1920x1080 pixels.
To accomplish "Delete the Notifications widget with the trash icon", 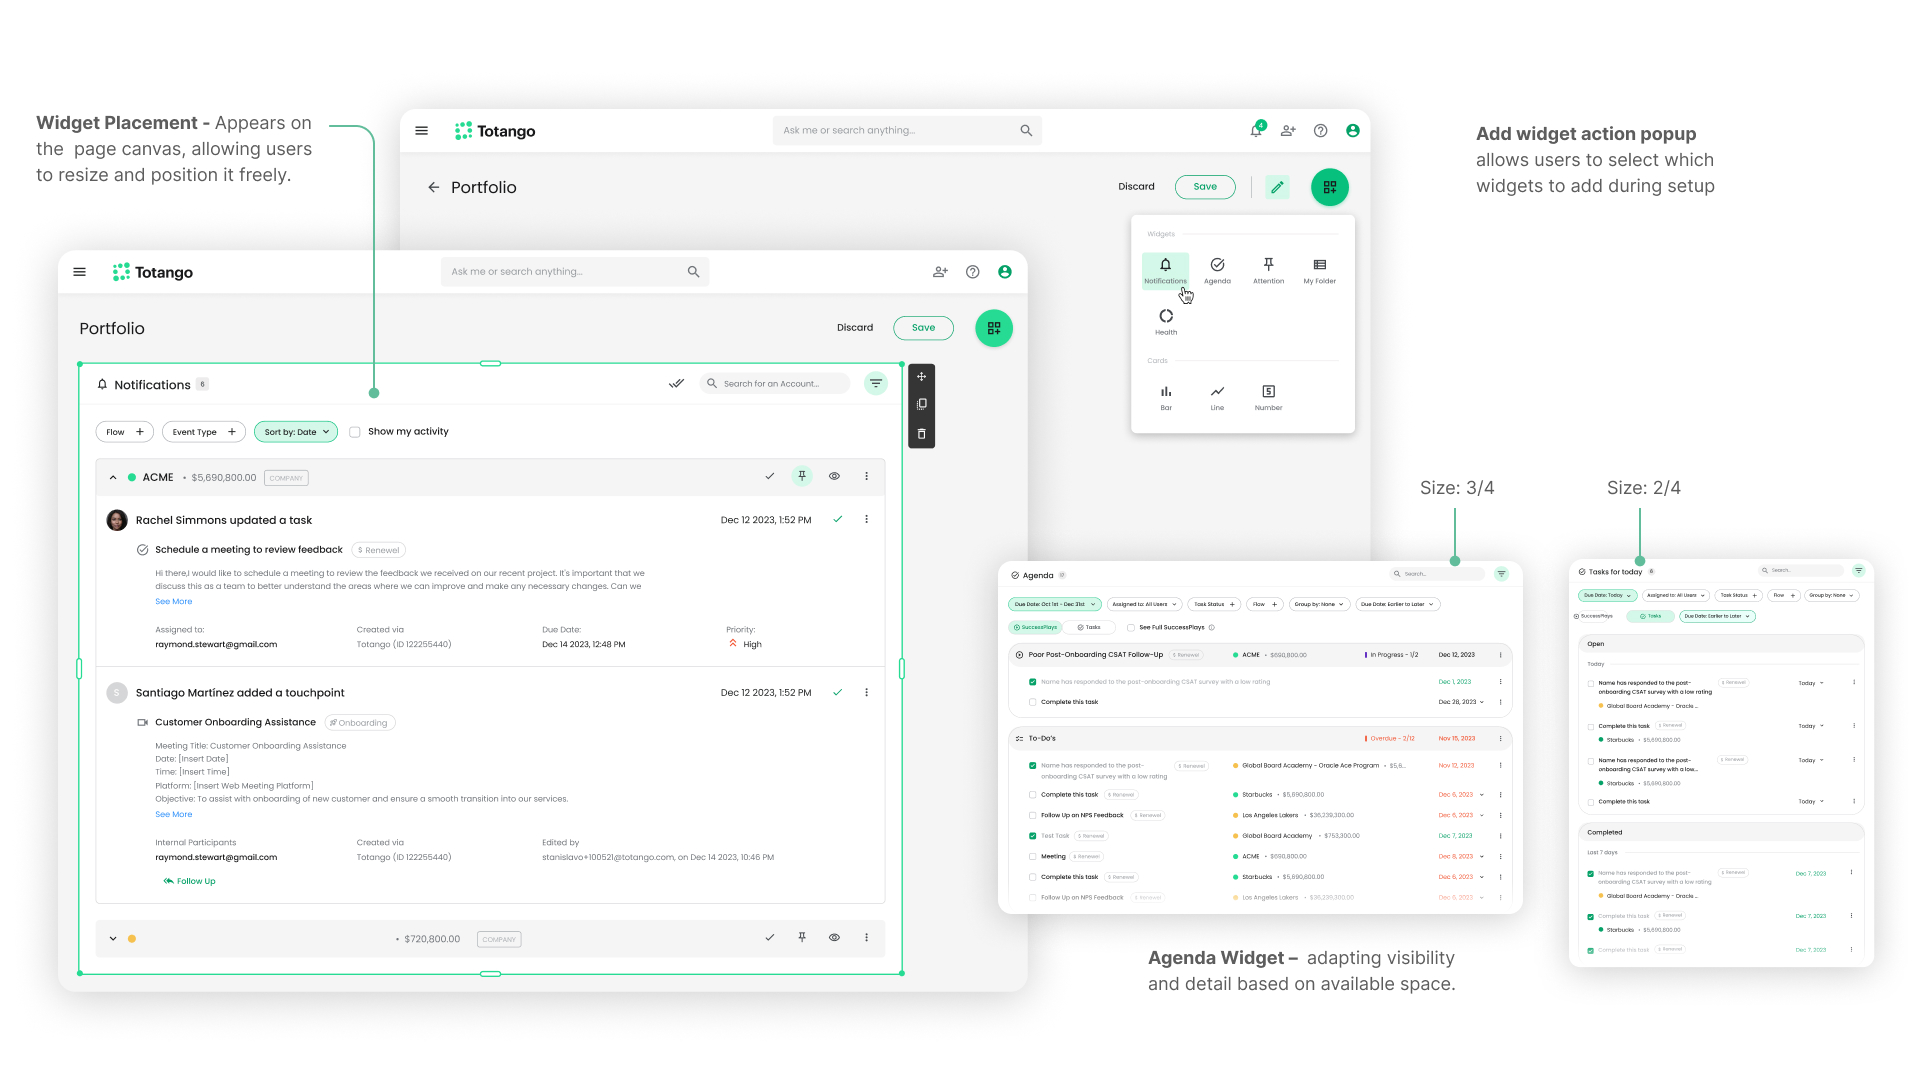I will [922, 434].
